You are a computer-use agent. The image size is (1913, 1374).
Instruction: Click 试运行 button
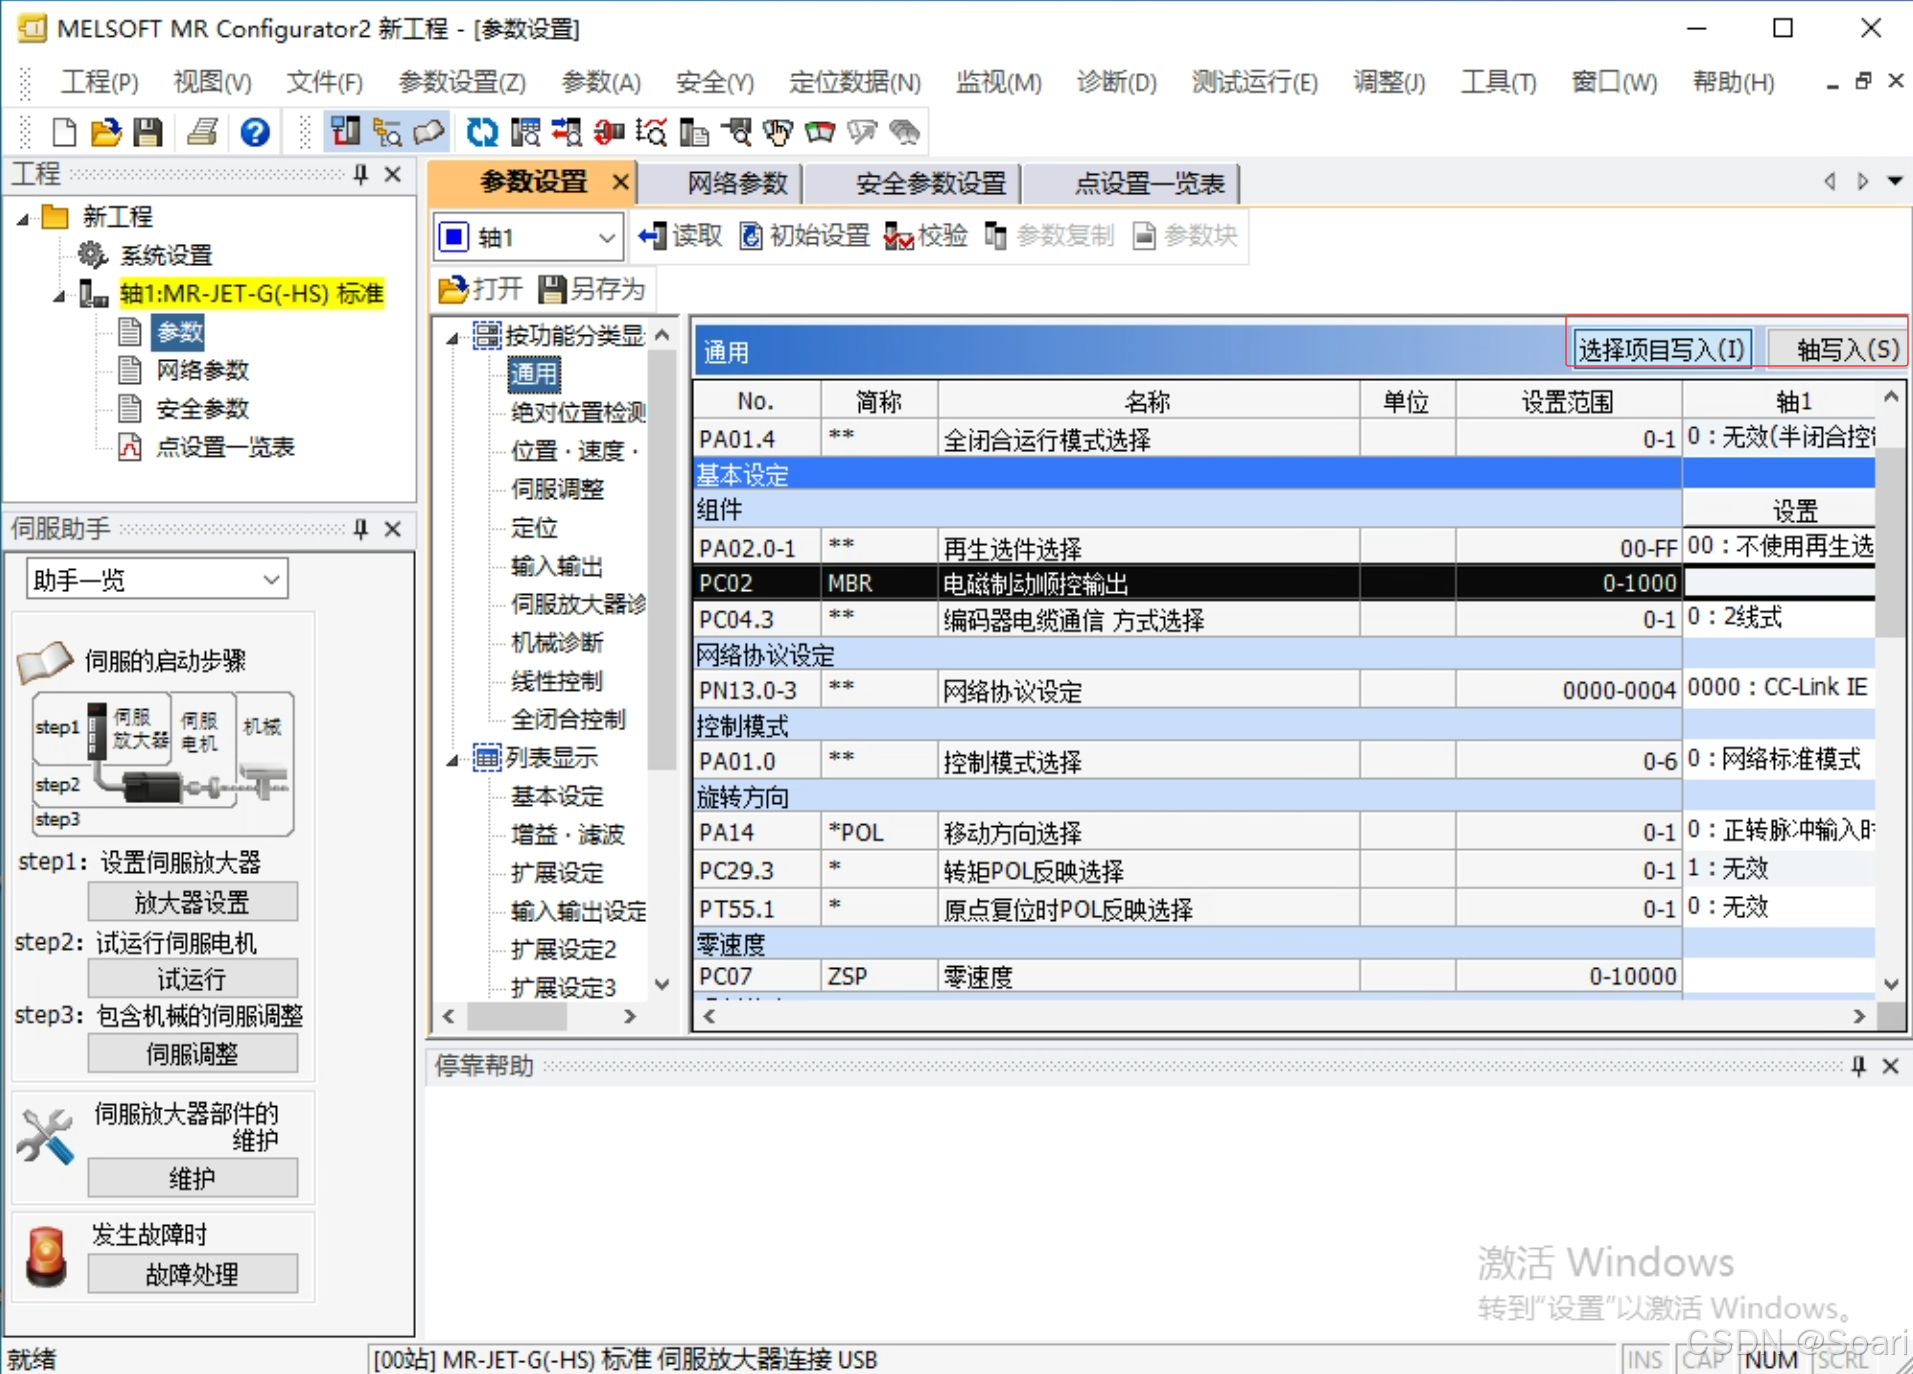pyautogui.click(x=192, y=978)
